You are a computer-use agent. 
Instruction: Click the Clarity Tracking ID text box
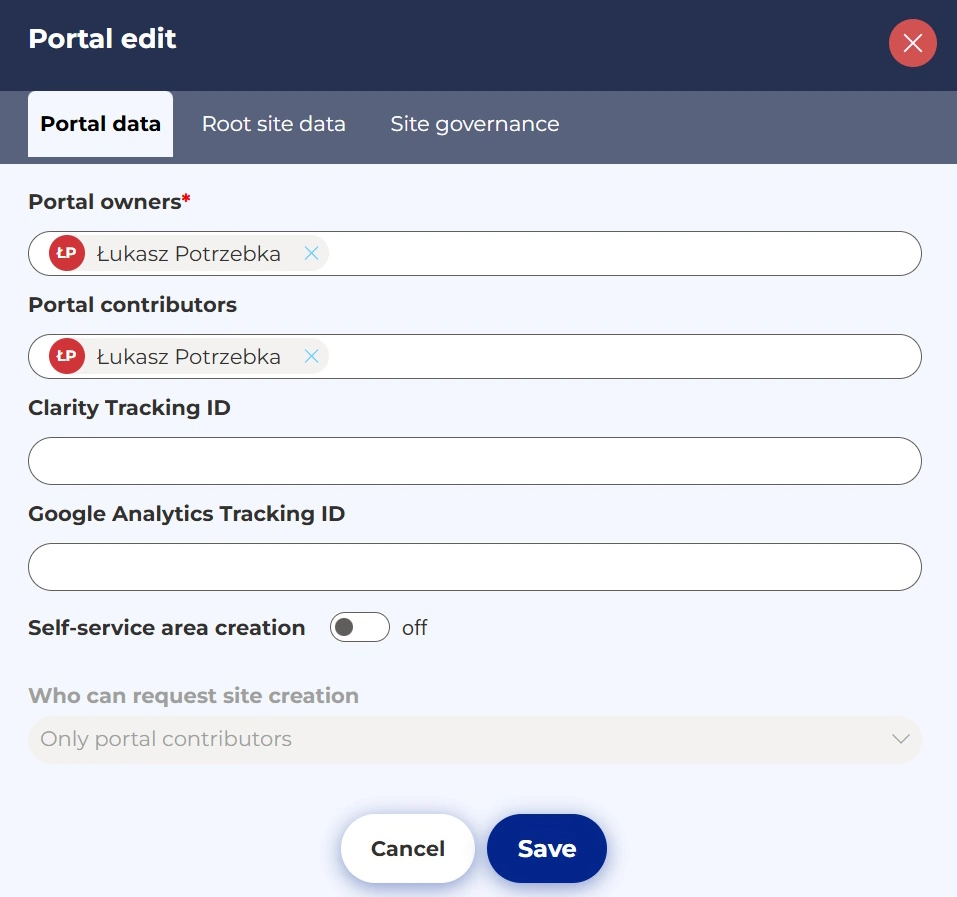474,461
